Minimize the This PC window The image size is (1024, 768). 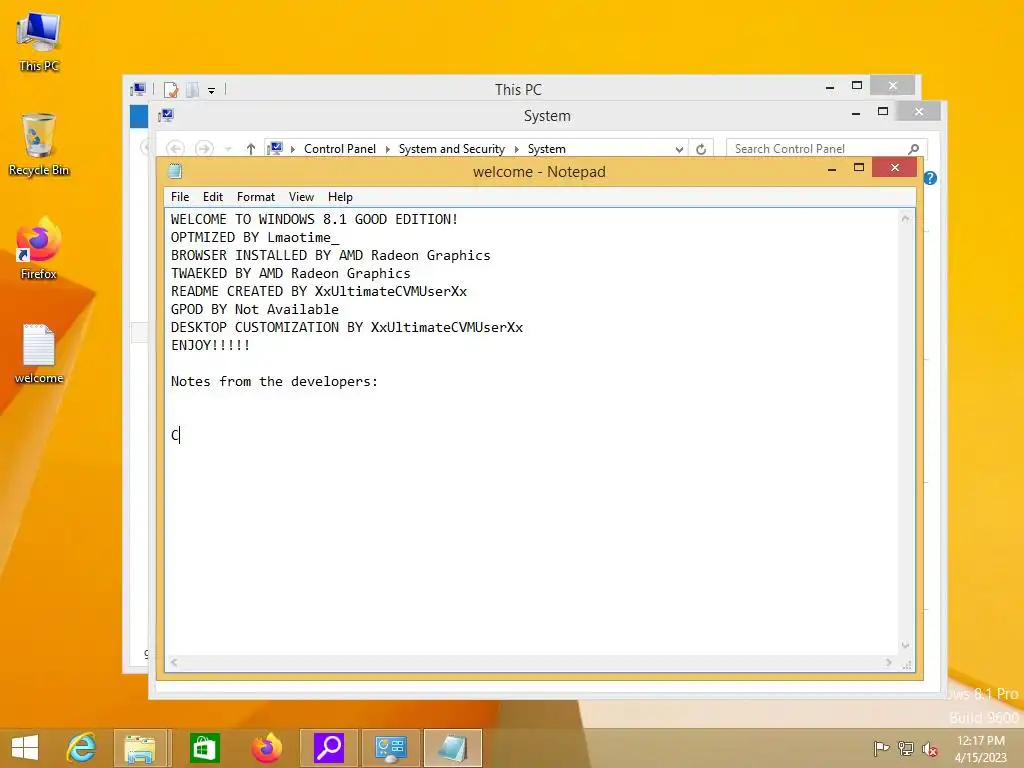pyautogui.click(x=829, y=87)
